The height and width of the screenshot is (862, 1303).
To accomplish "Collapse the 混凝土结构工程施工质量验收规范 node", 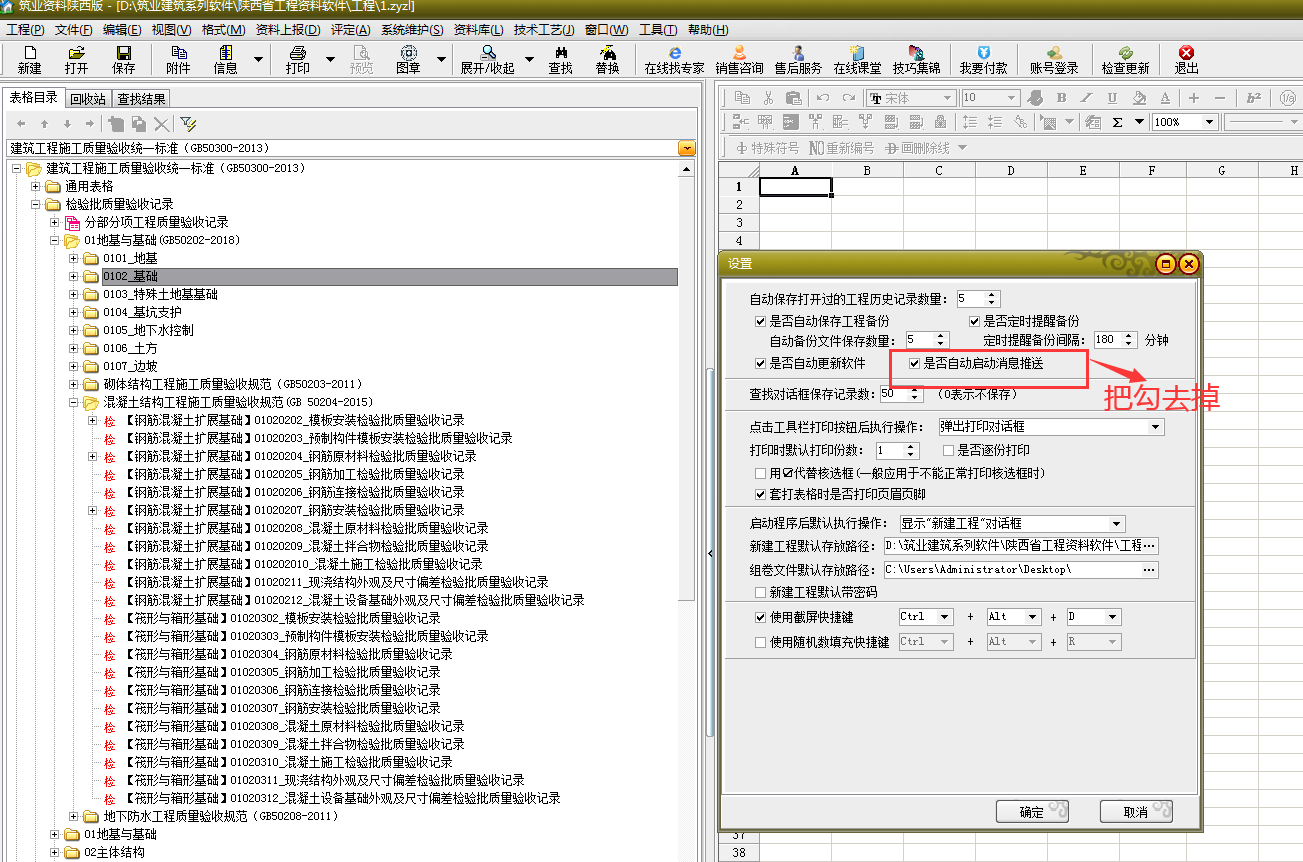I will [74, 402].
